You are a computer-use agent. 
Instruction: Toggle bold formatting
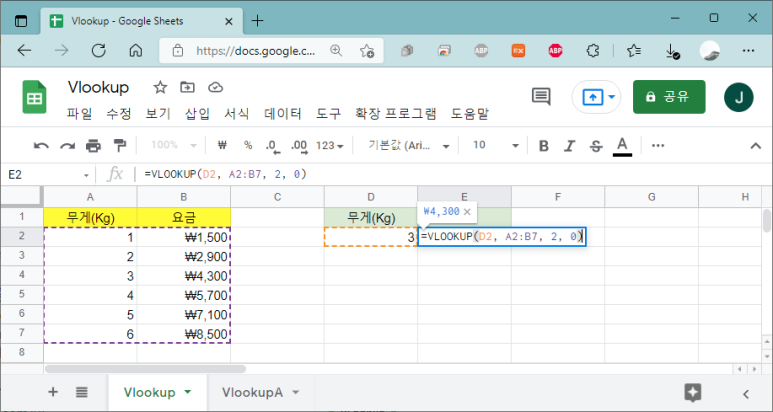(544, 145)
